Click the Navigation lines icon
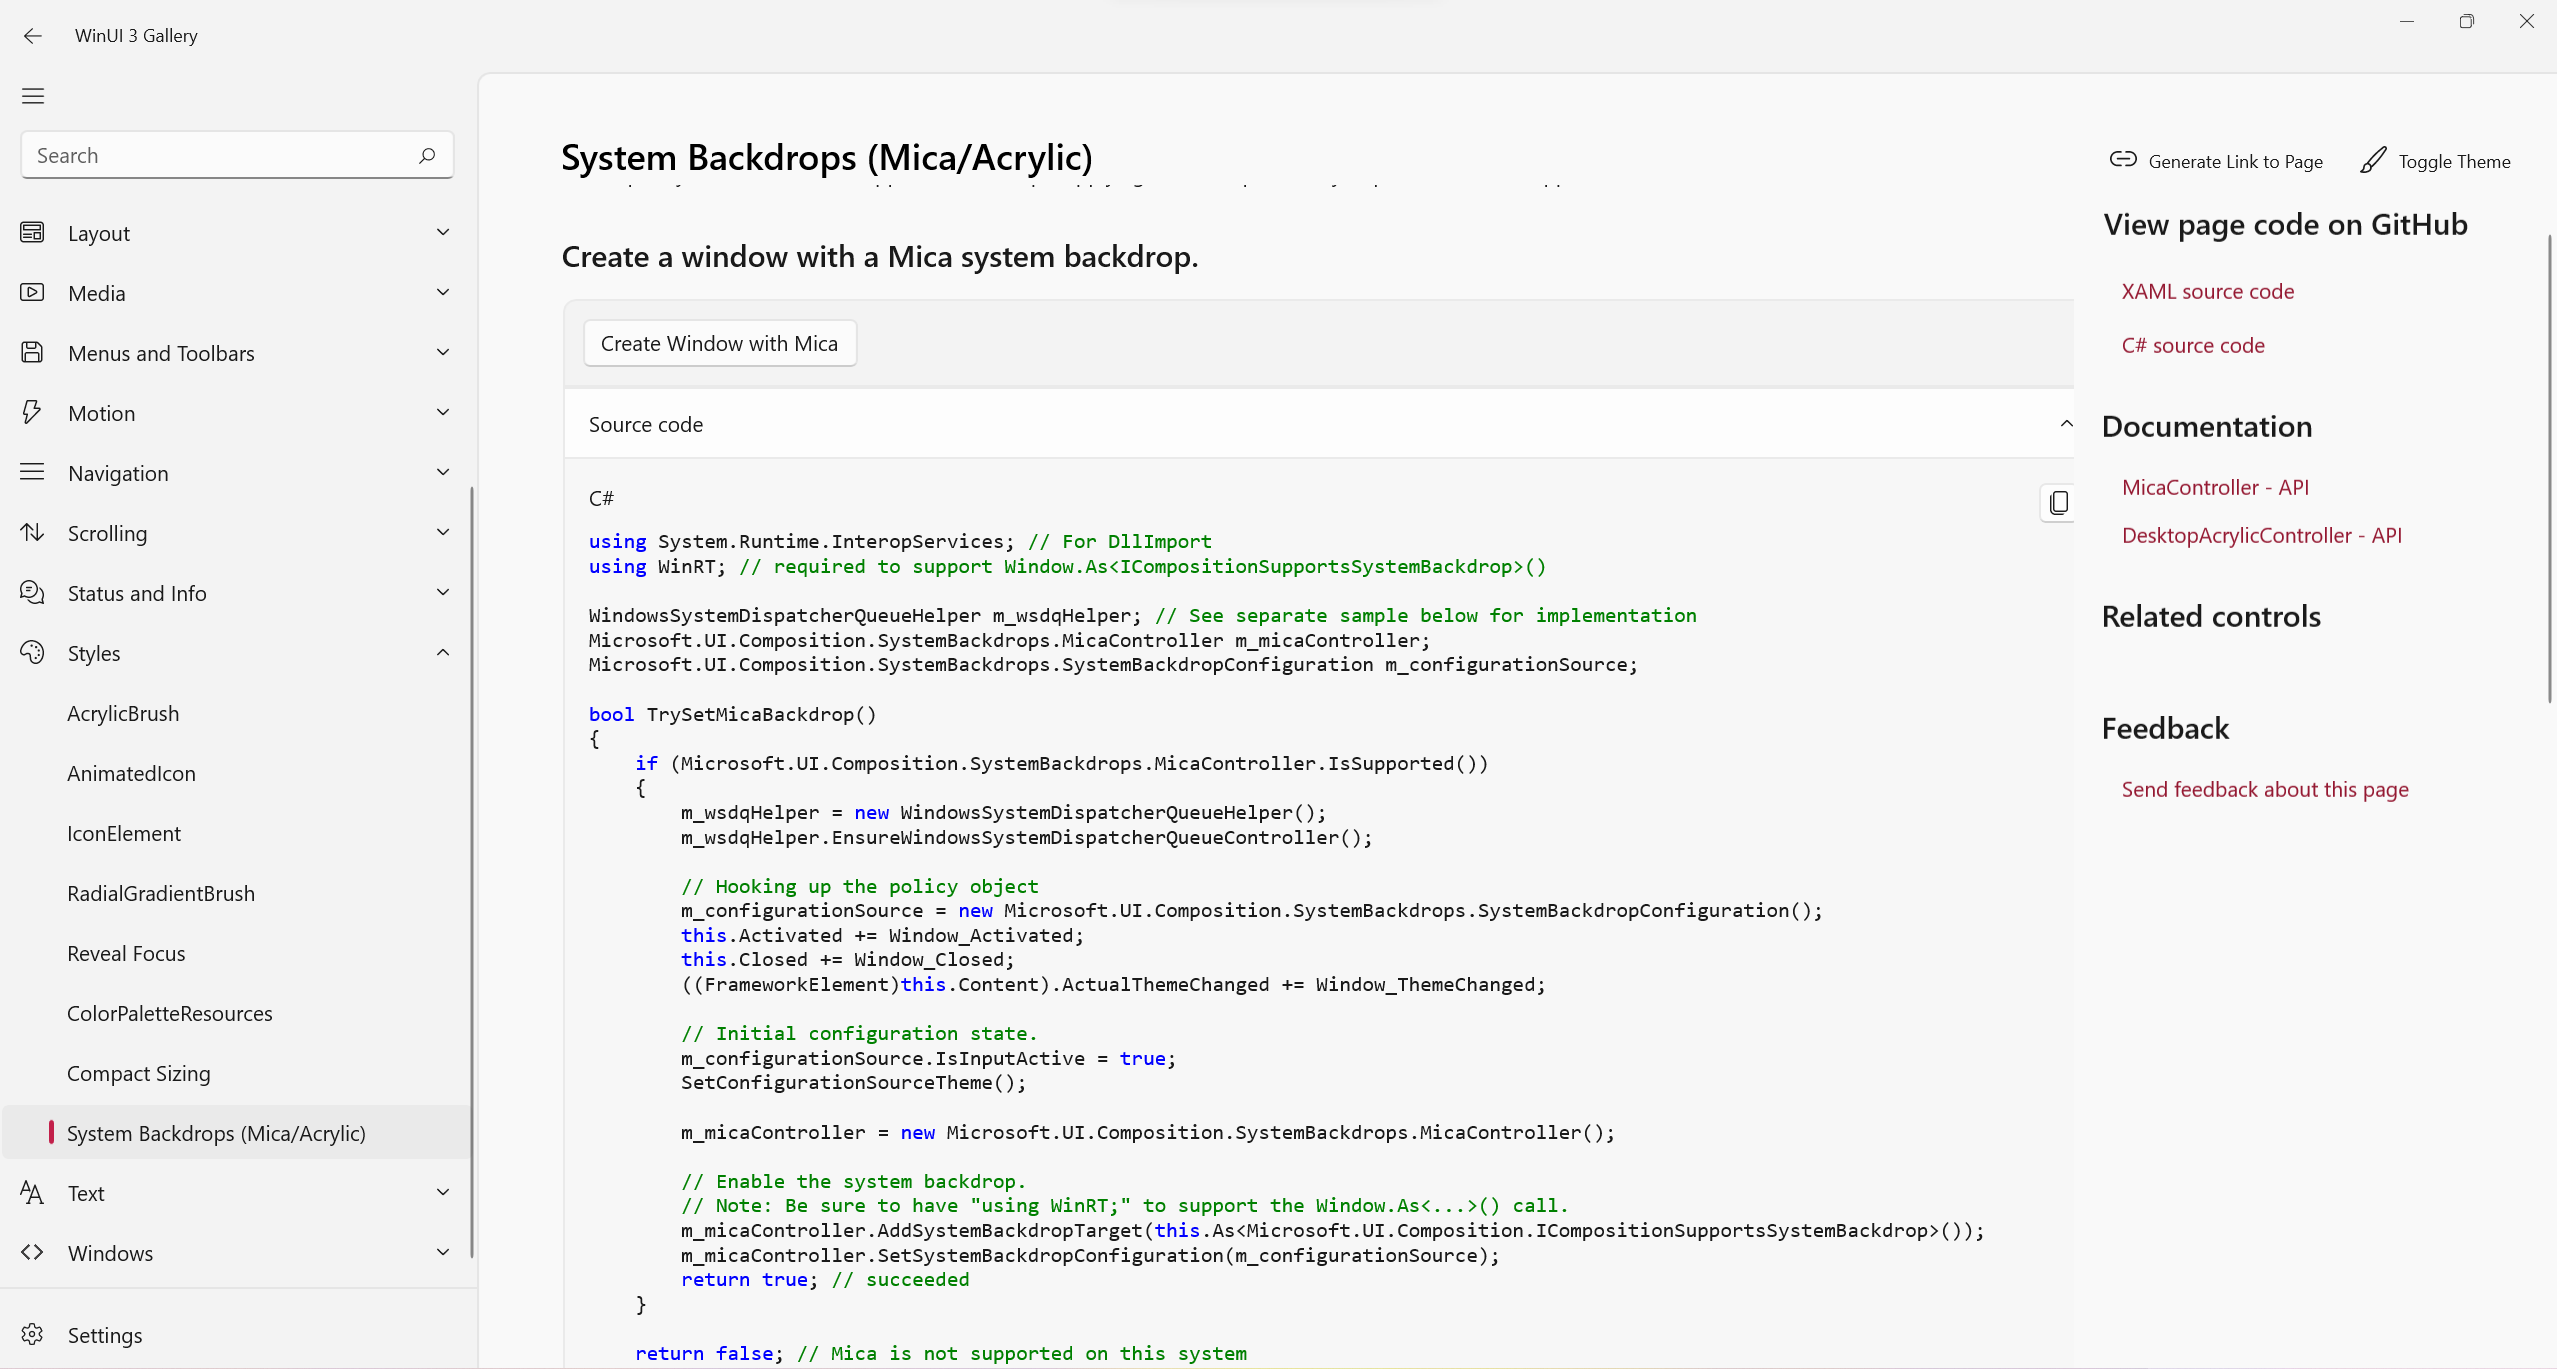 (x=32, y=472)
